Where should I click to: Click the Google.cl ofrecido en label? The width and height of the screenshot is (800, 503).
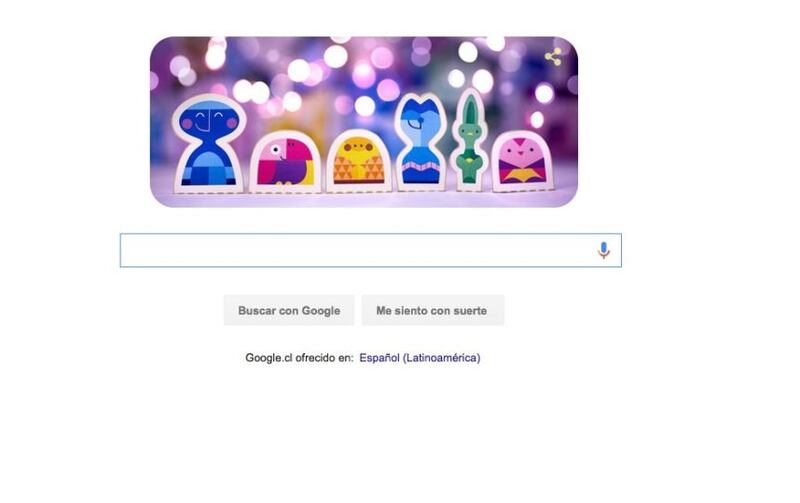[299, 358]
